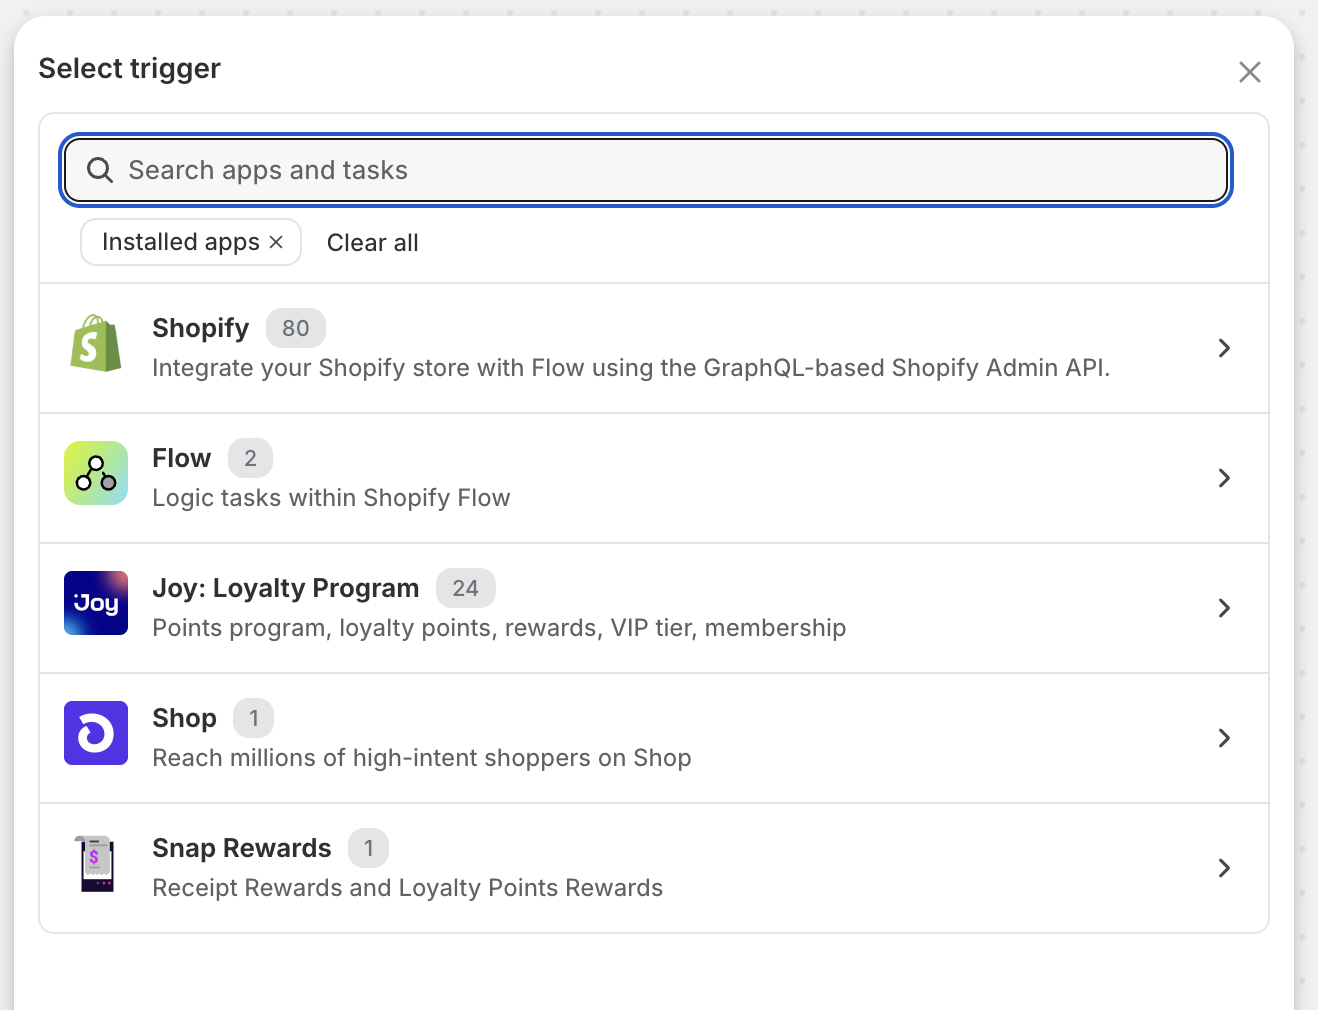Screen dimensions: 1318x1010
Task: Click the Snap Rewards receipt icon
Action: (x=96, y=864)
